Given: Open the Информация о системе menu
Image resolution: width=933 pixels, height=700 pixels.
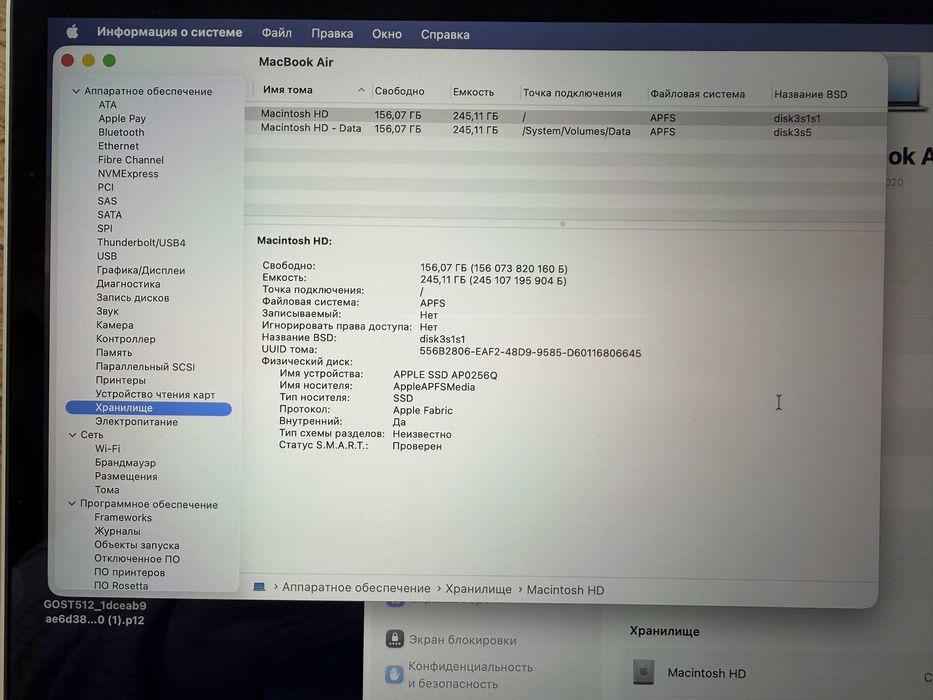Looking at the screenshot, I should point(170,32).
